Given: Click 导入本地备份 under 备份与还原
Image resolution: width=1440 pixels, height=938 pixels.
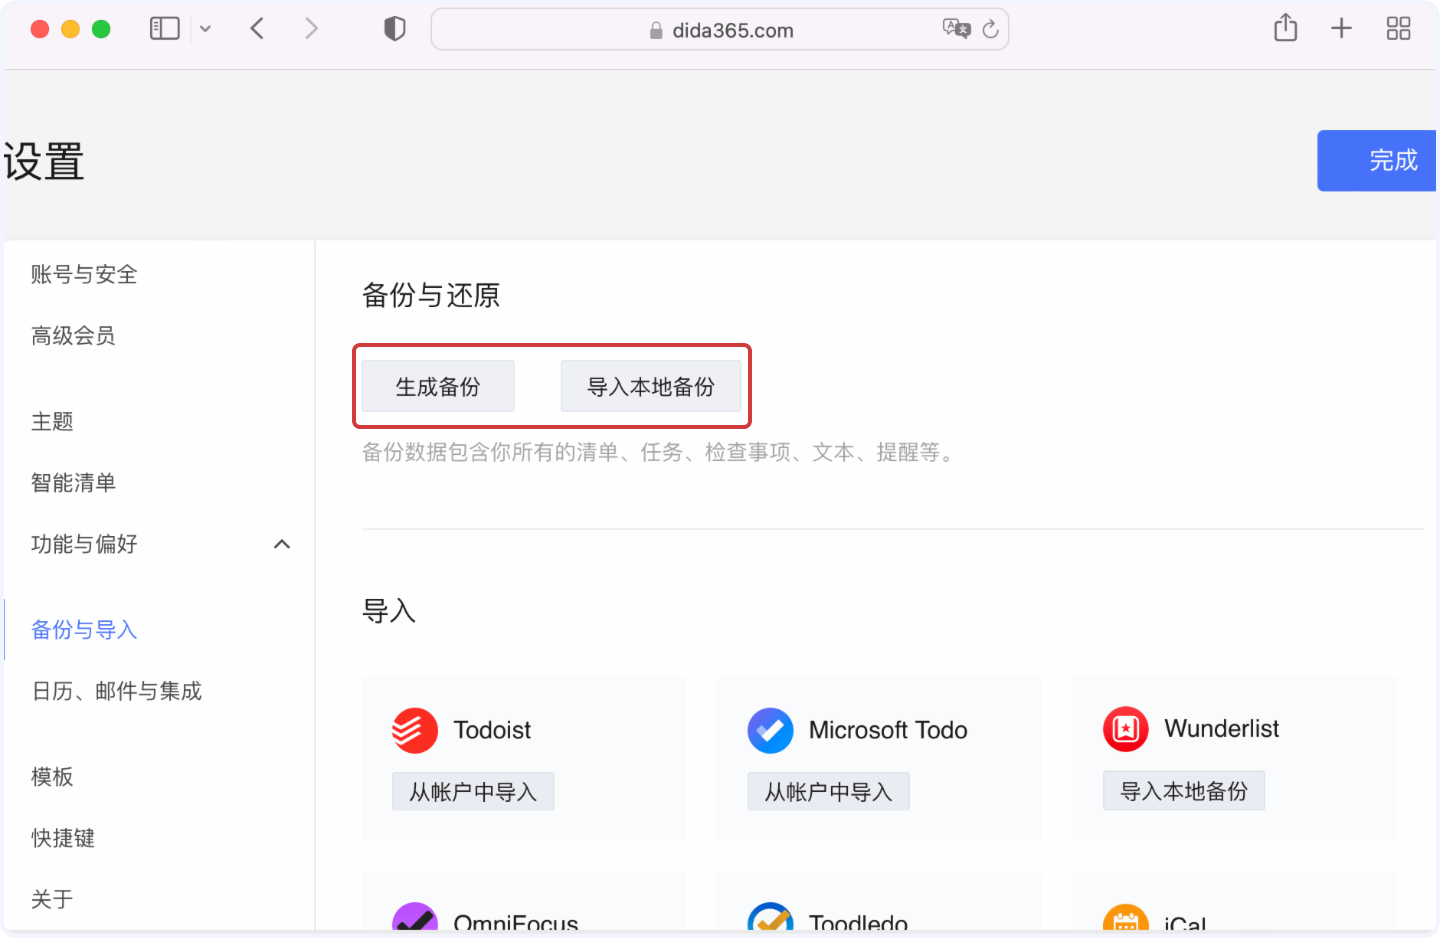Looking at the screenshot, I should pos(651,386).
